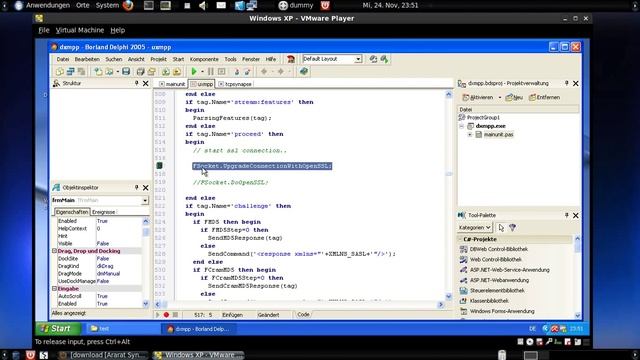The height and width of the screenshot is (360, 640).
Task: Collapse the Eingabe property category
Action: point(54,289)
